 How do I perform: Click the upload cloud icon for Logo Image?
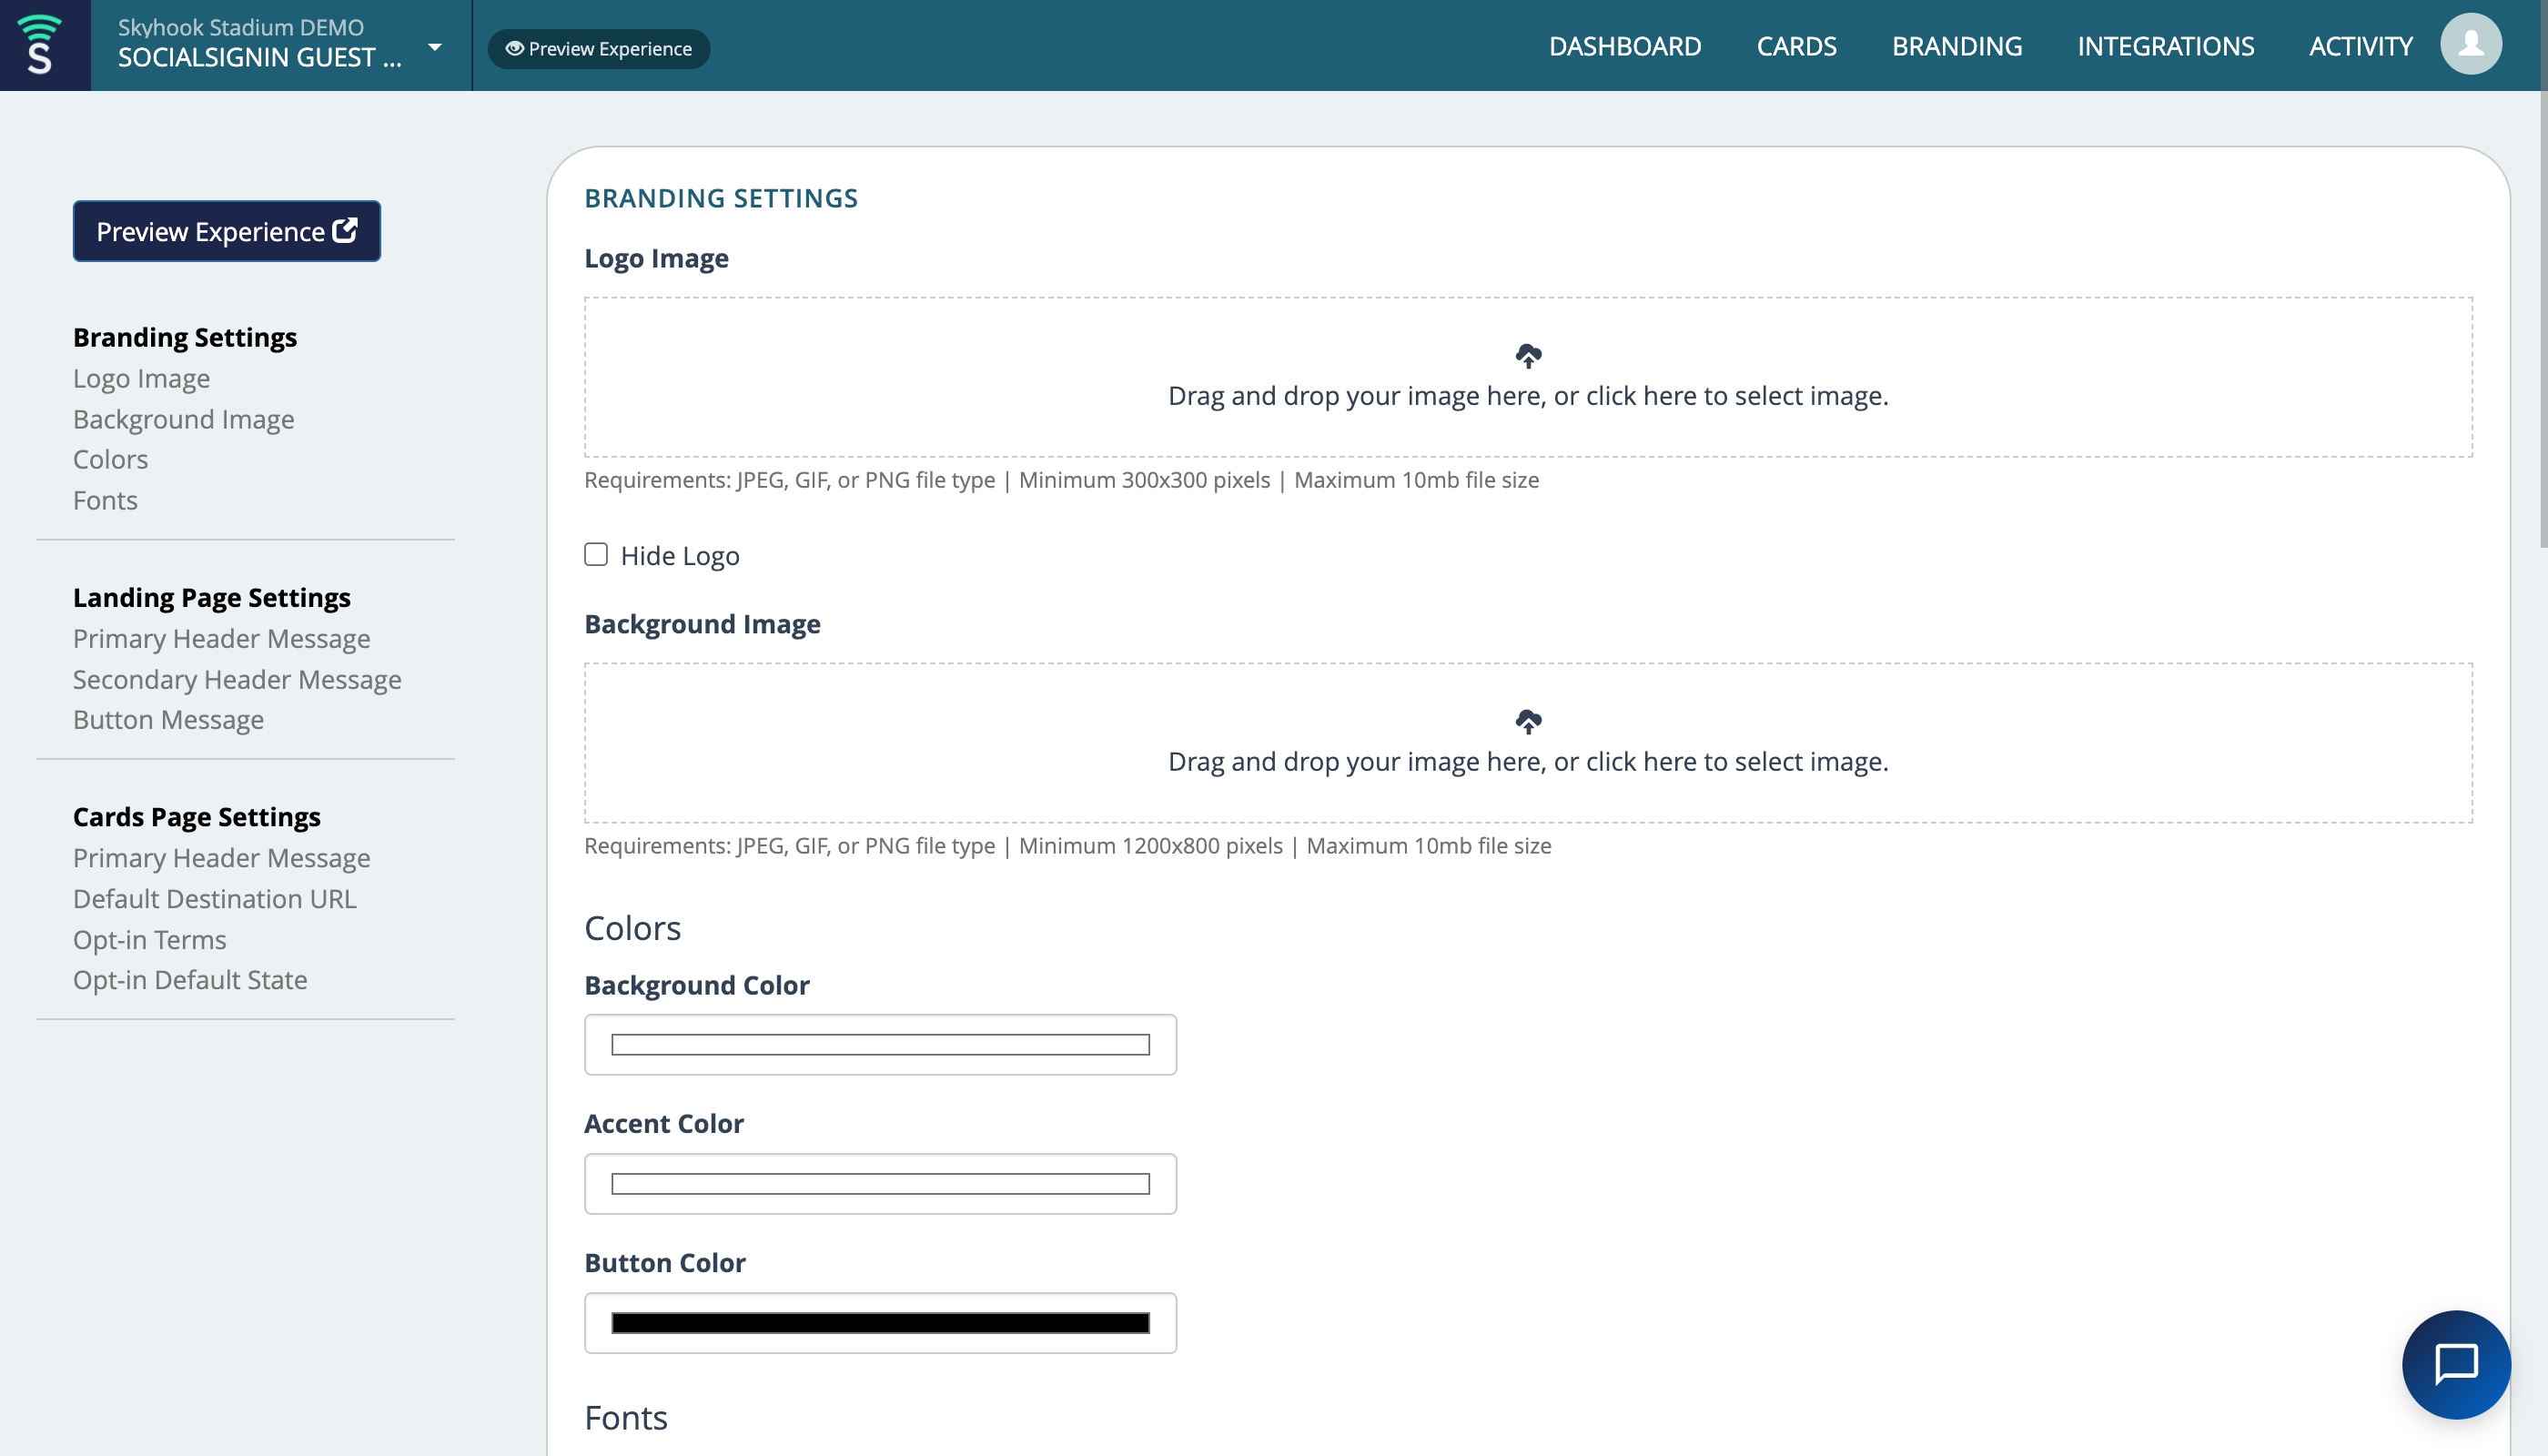coord(1528,355)
